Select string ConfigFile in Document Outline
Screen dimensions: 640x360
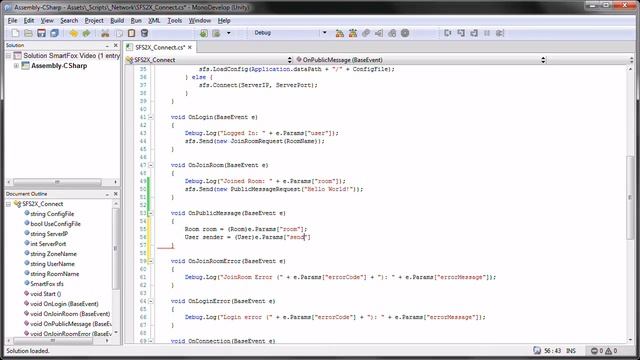pos(52,214)
